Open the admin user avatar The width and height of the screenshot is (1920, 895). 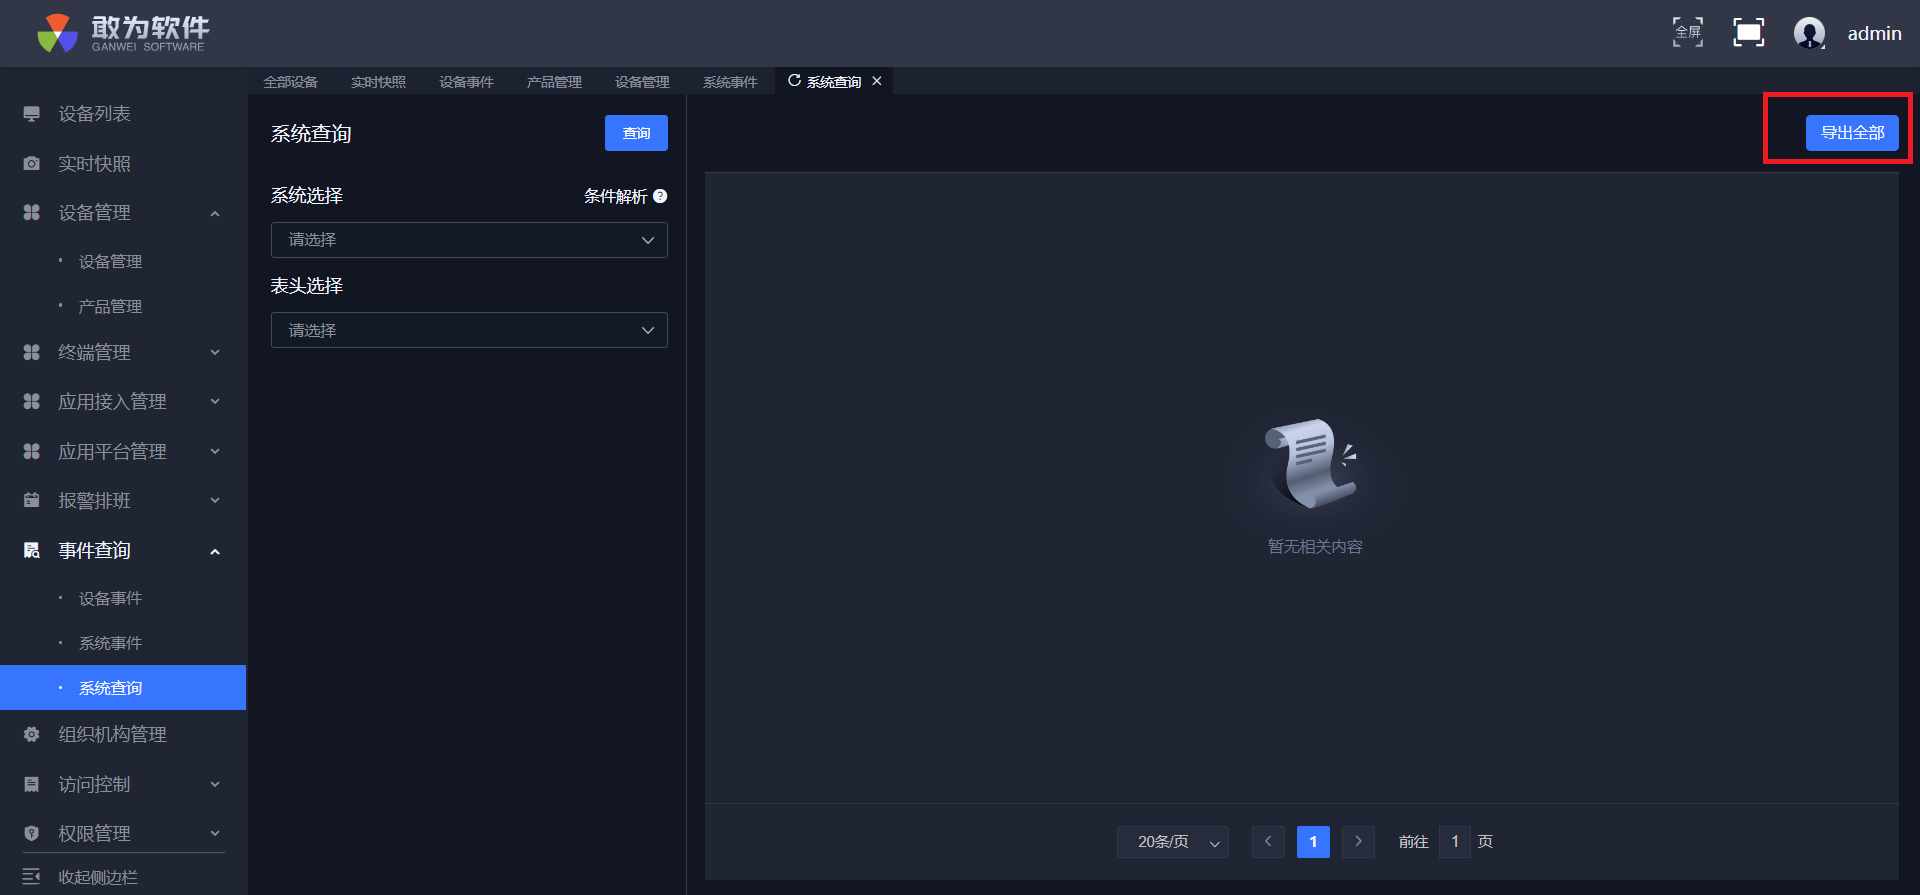(x=1809, y=33)
